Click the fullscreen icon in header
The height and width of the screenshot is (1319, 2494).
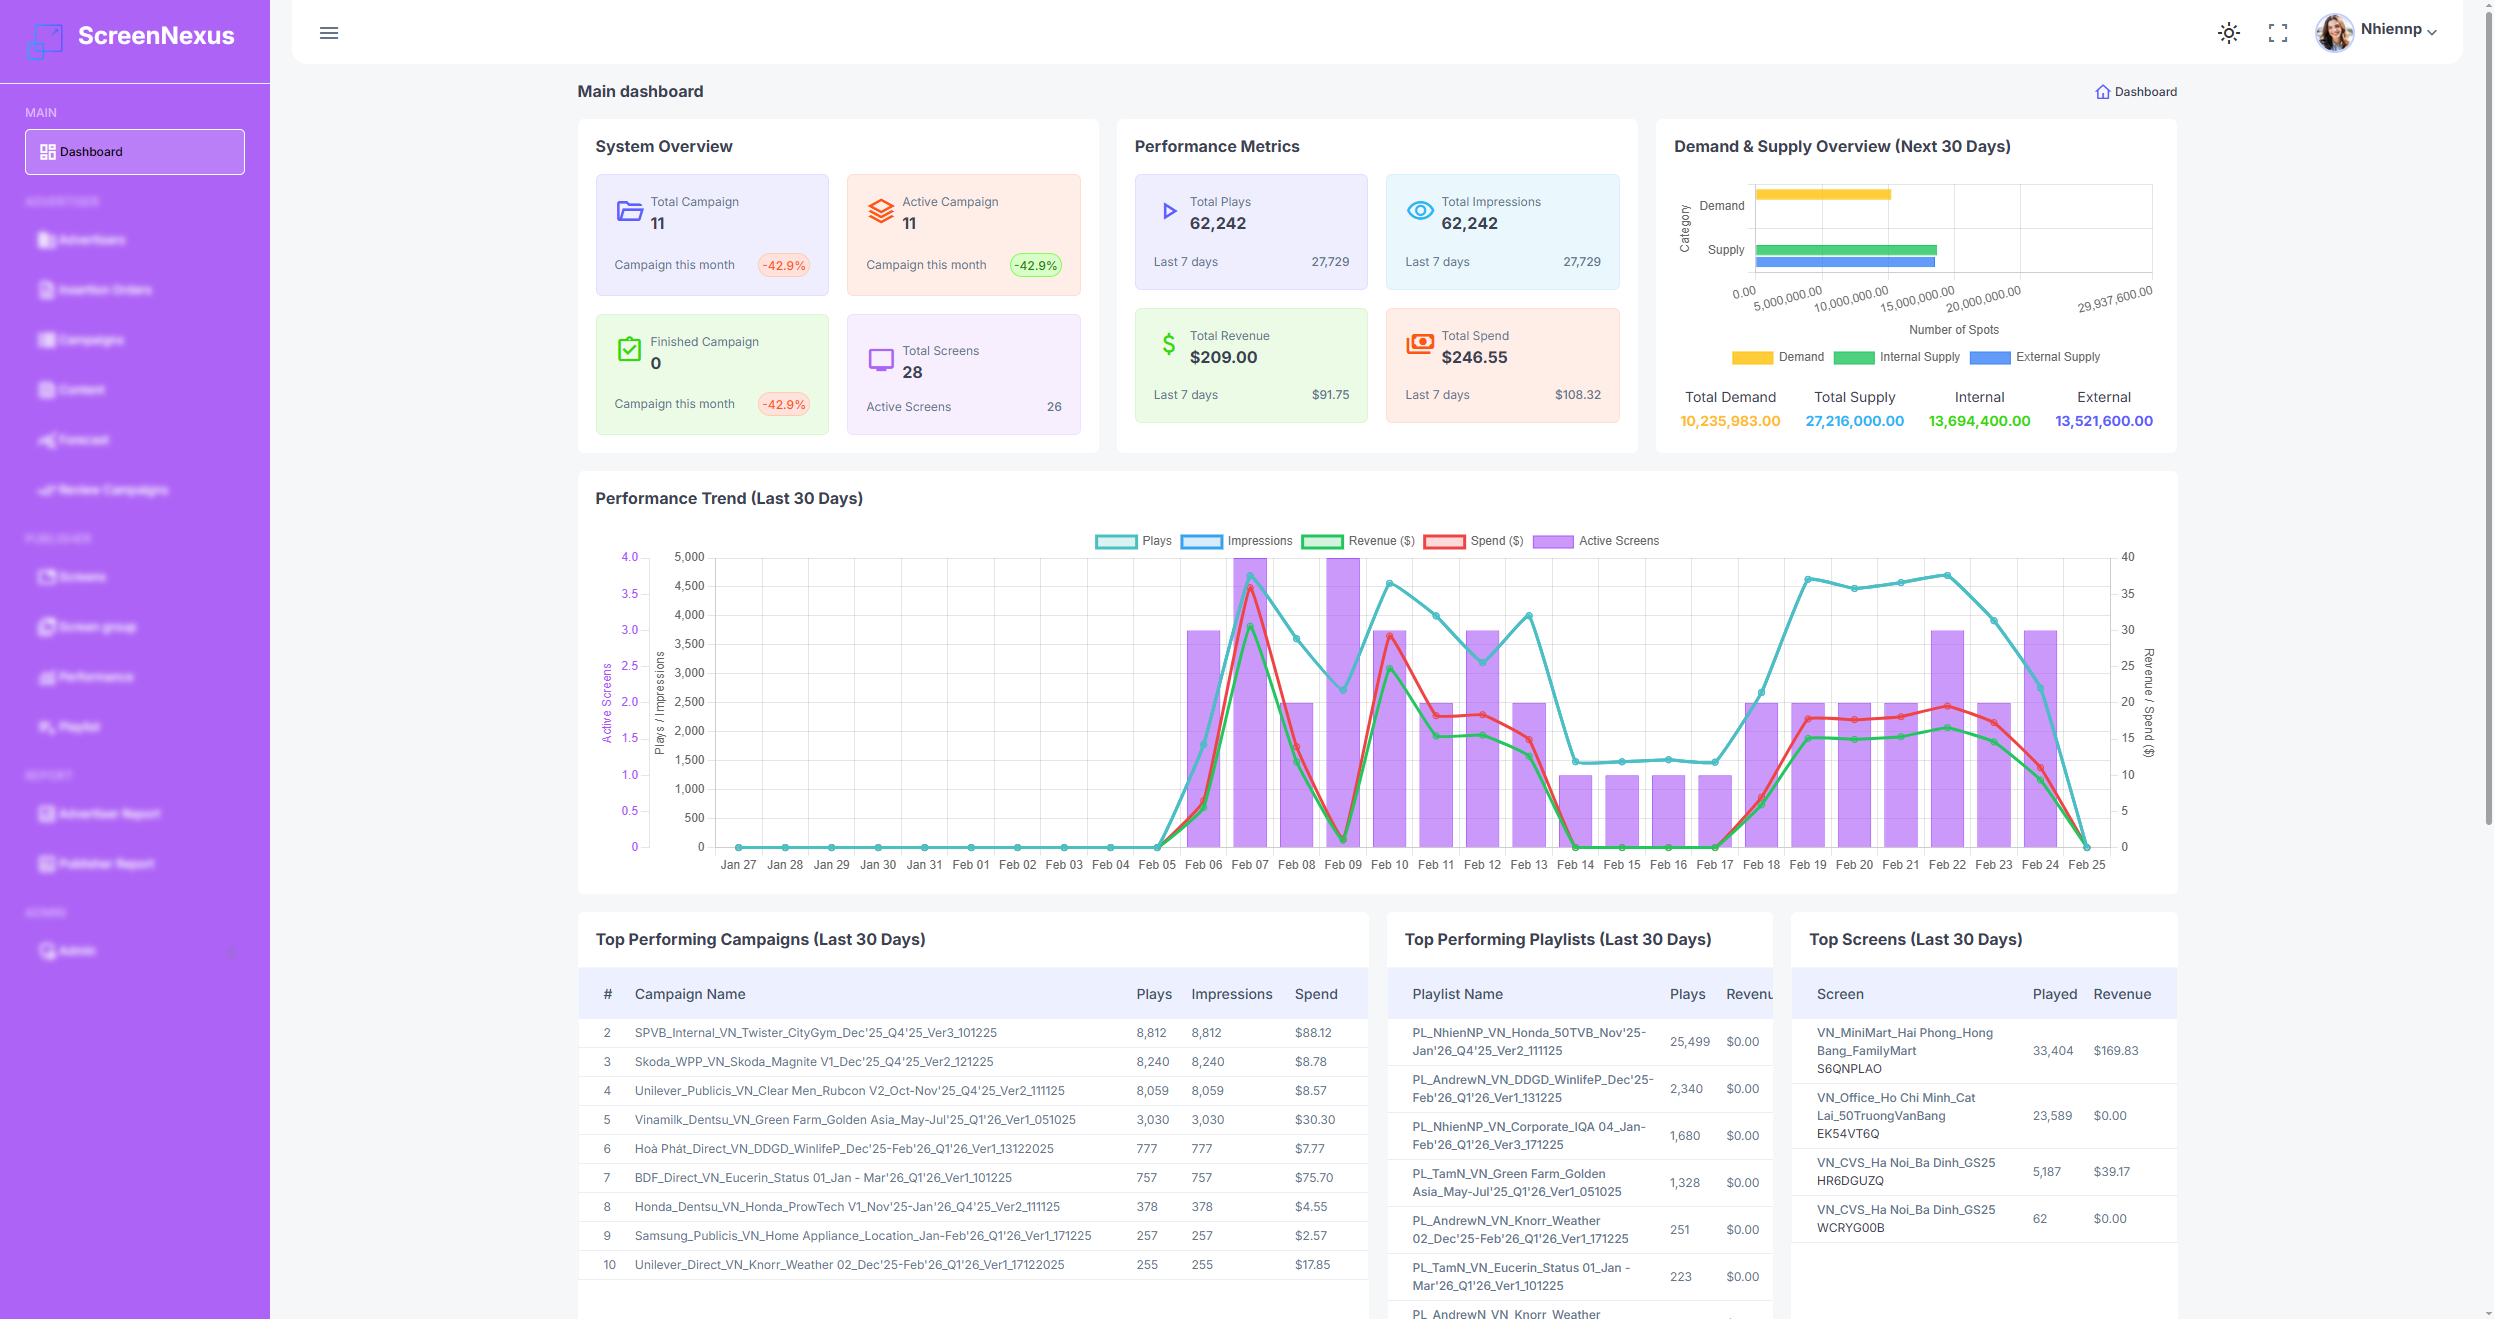(x=2278, y=33)
